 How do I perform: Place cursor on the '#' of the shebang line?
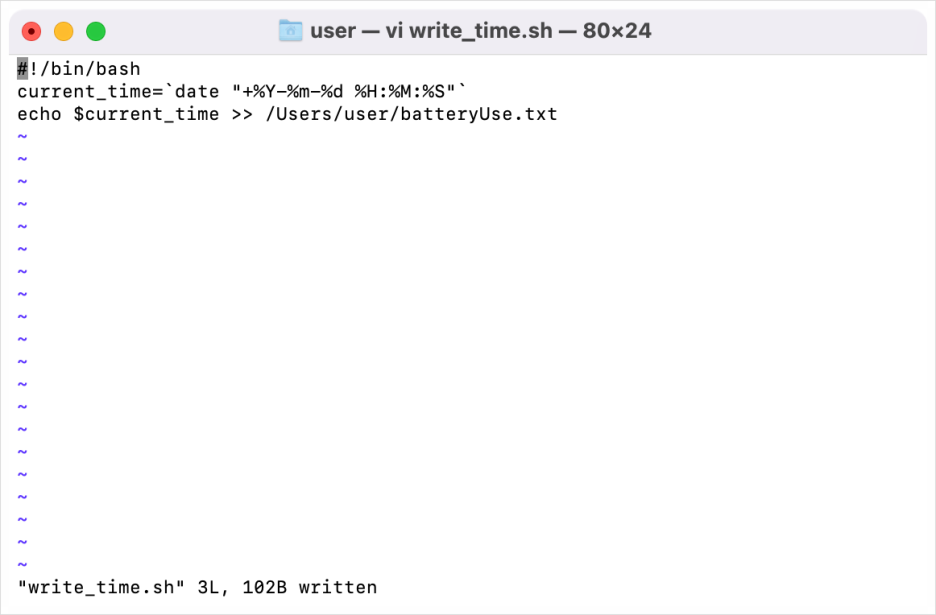[22, 69]
